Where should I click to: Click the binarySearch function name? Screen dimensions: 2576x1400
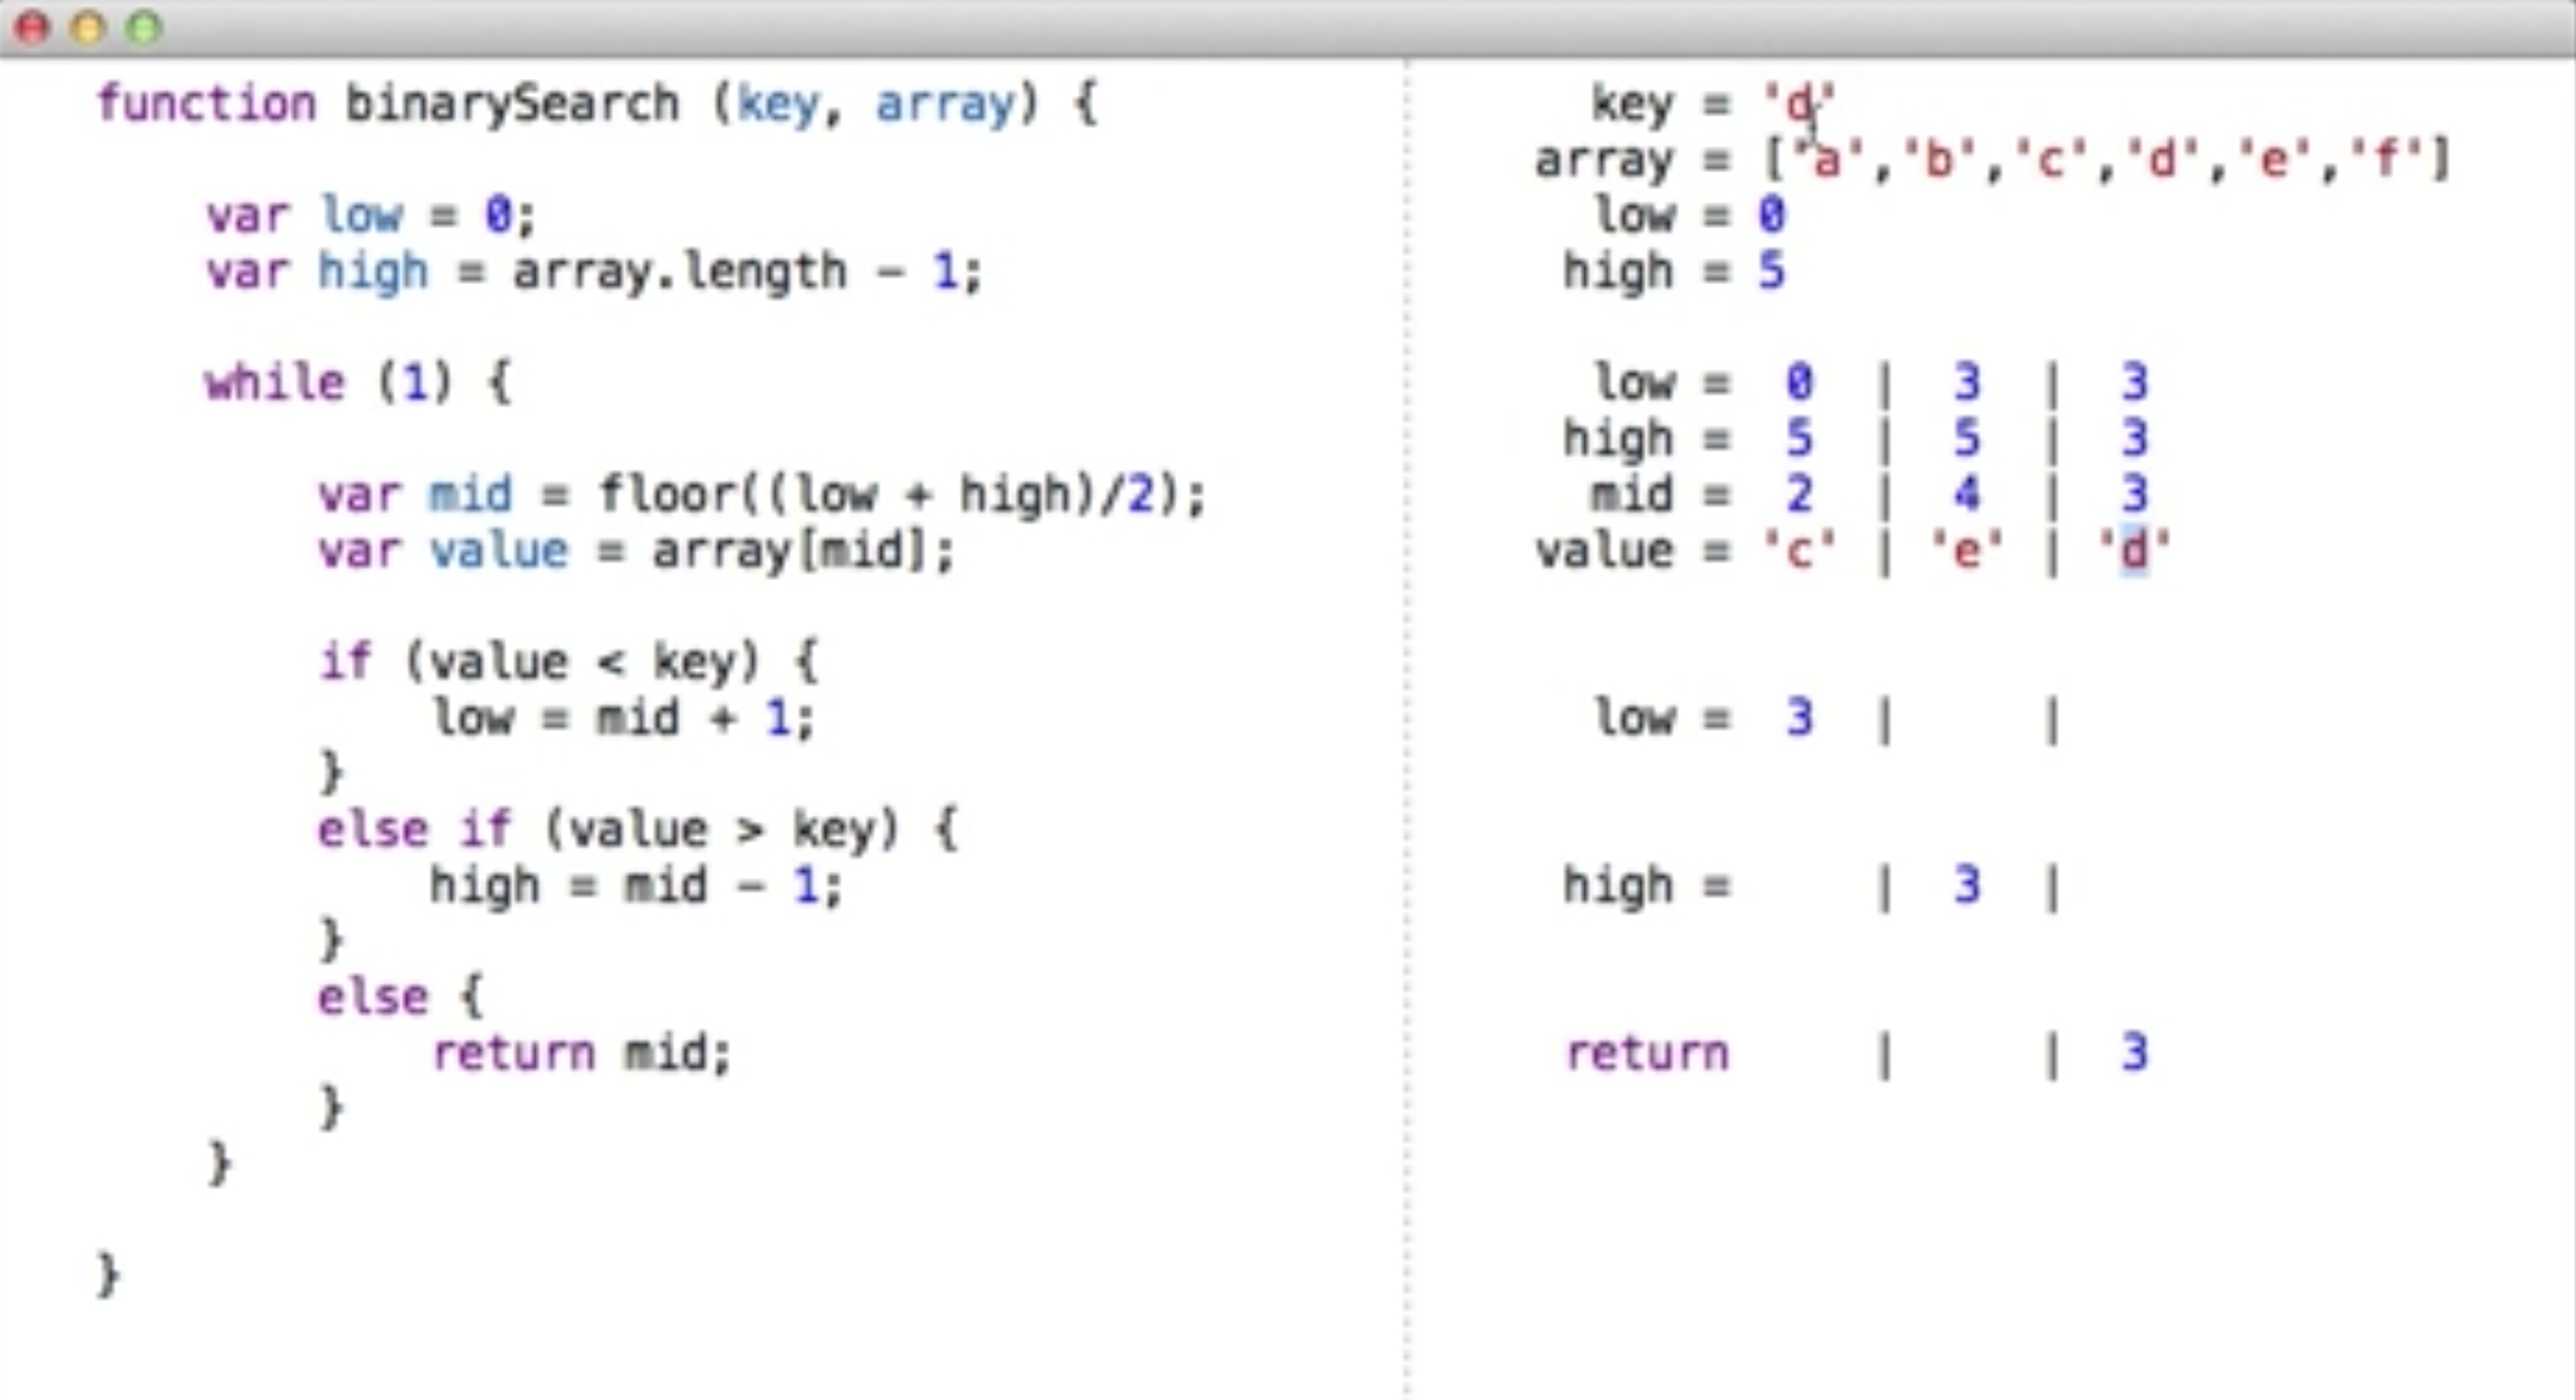(511, 104)
